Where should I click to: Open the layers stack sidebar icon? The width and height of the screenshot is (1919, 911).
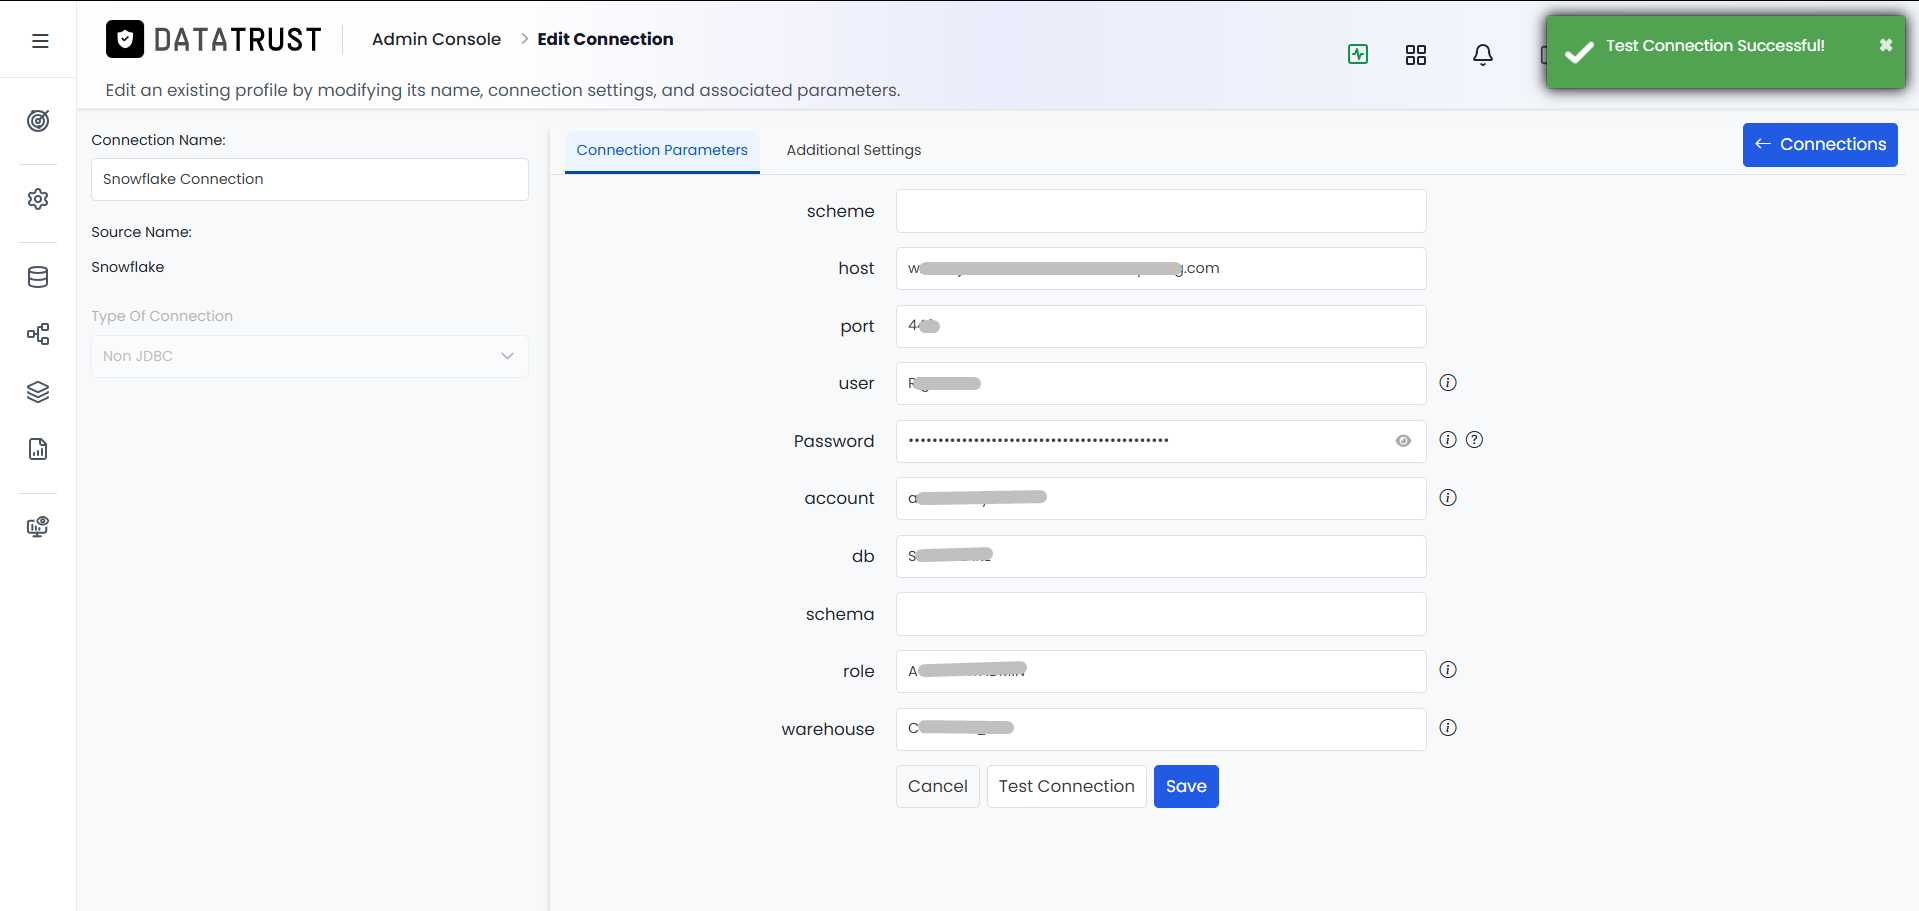tap(38, 392)
